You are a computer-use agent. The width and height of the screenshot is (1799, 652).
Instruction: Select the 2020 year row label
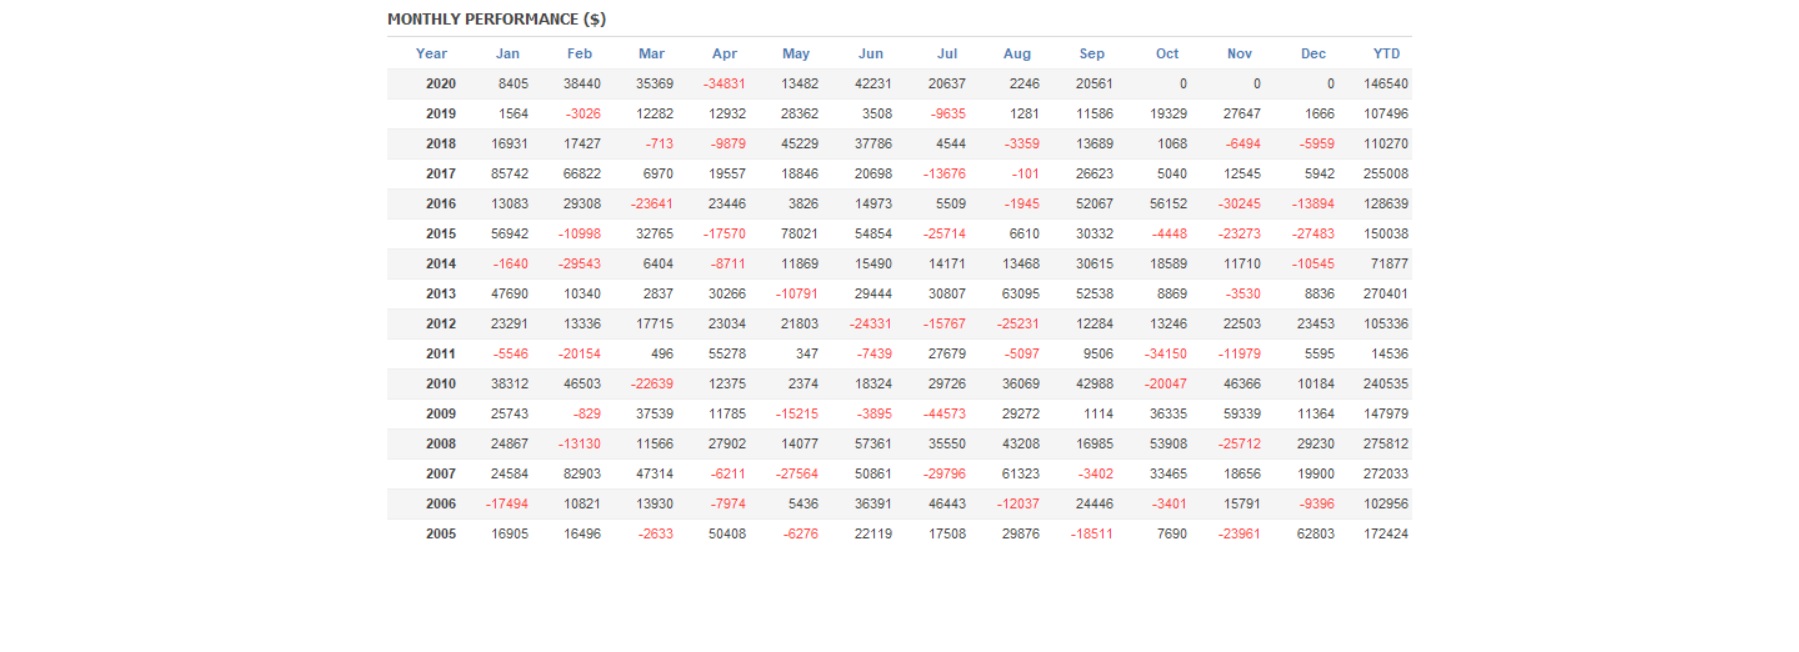pyautogui.click(x=440, y=84)
